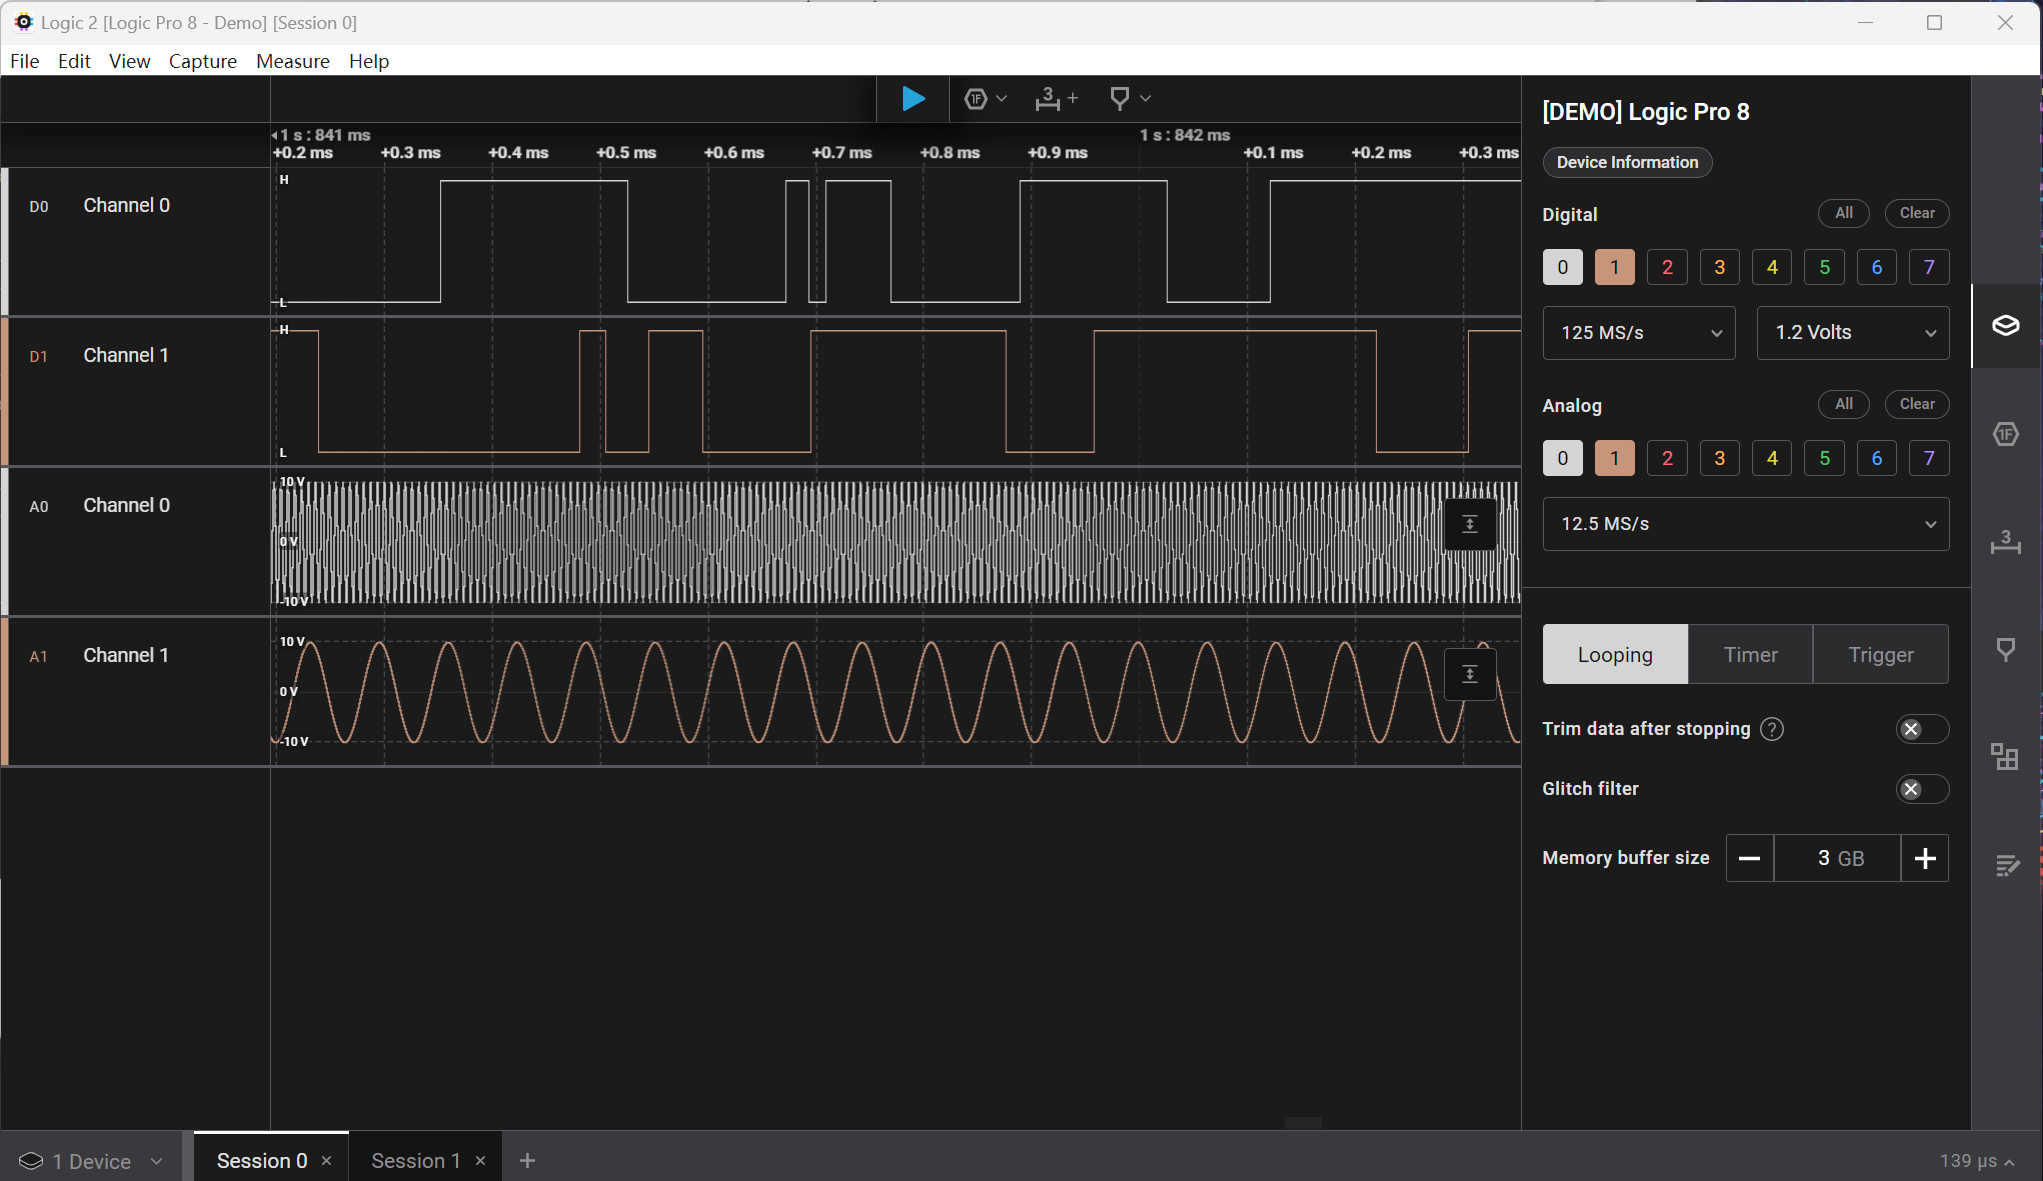Enable analog channel 2
This screenshot has height=1181, width=2043.
(x=1667, y=458)
